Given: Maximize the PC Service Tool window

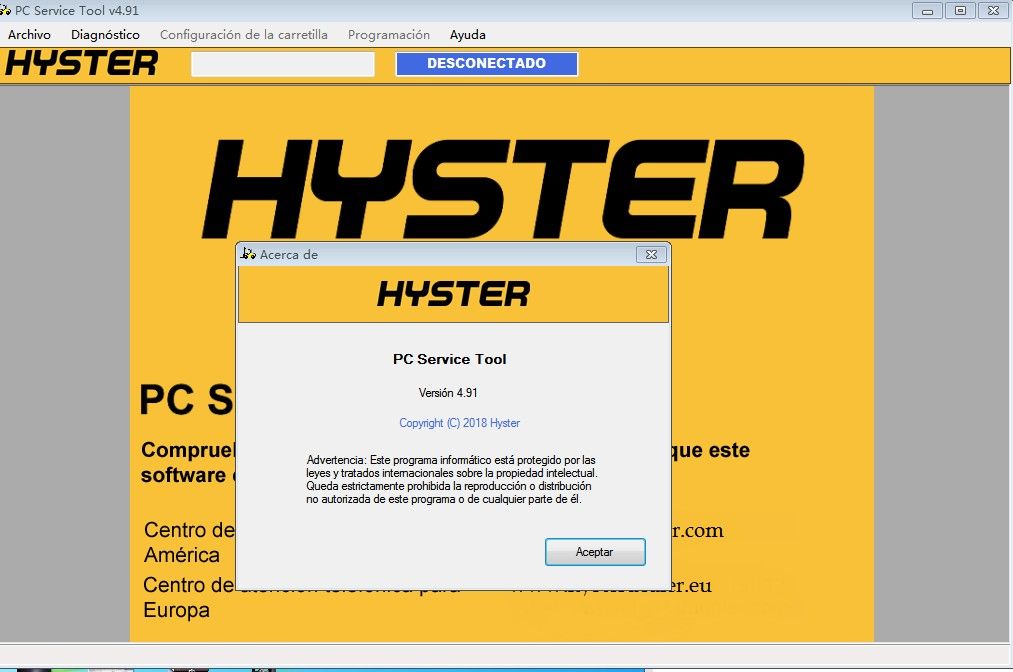Looking at the screenshot, I should (961, 11).
